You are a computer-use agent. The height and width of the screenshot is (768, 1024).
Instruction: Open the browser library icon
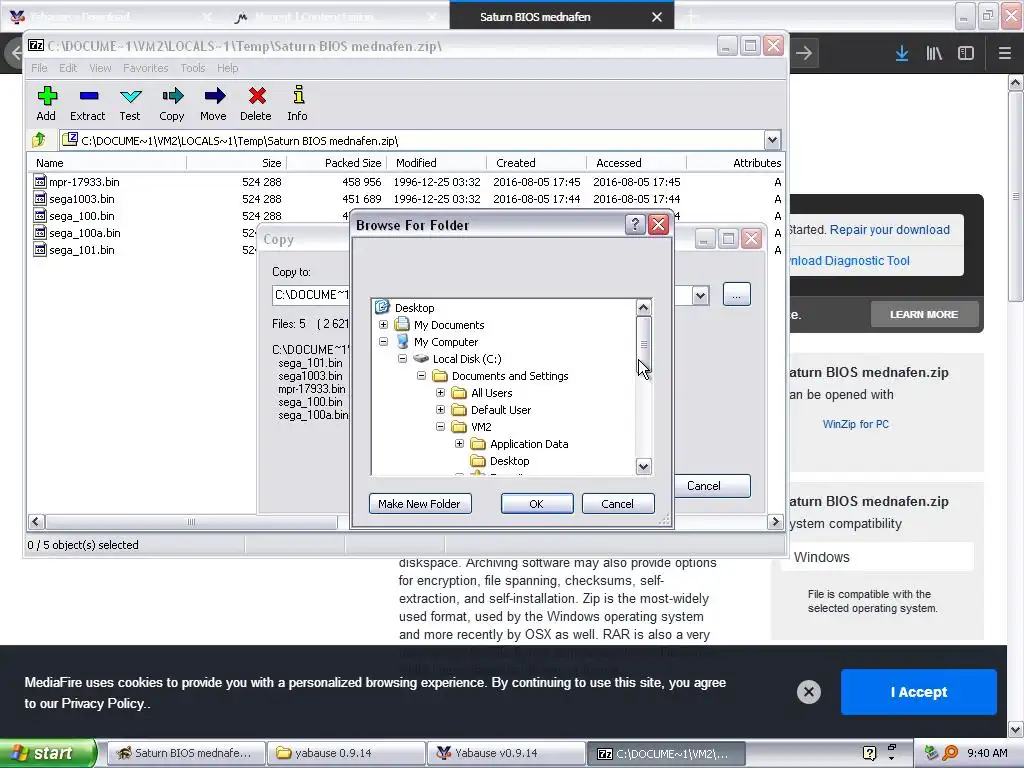pyautogui.click(x=934, y=54)
